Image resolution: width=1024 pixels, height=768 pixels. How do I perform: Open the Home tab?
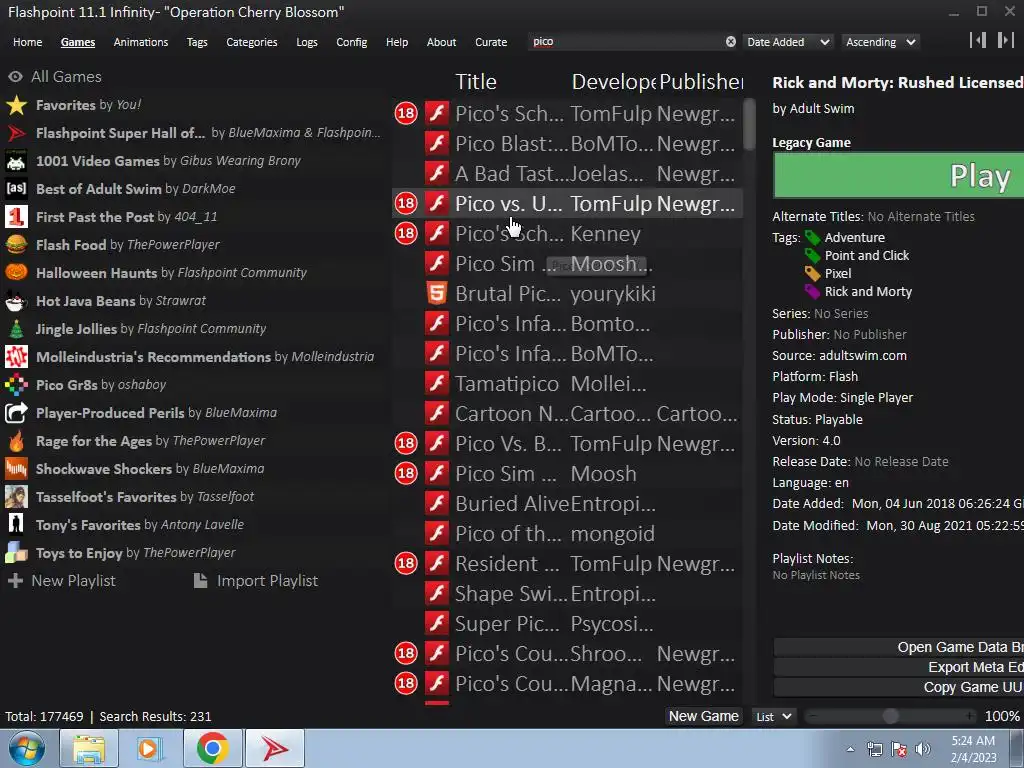point(27,42)
